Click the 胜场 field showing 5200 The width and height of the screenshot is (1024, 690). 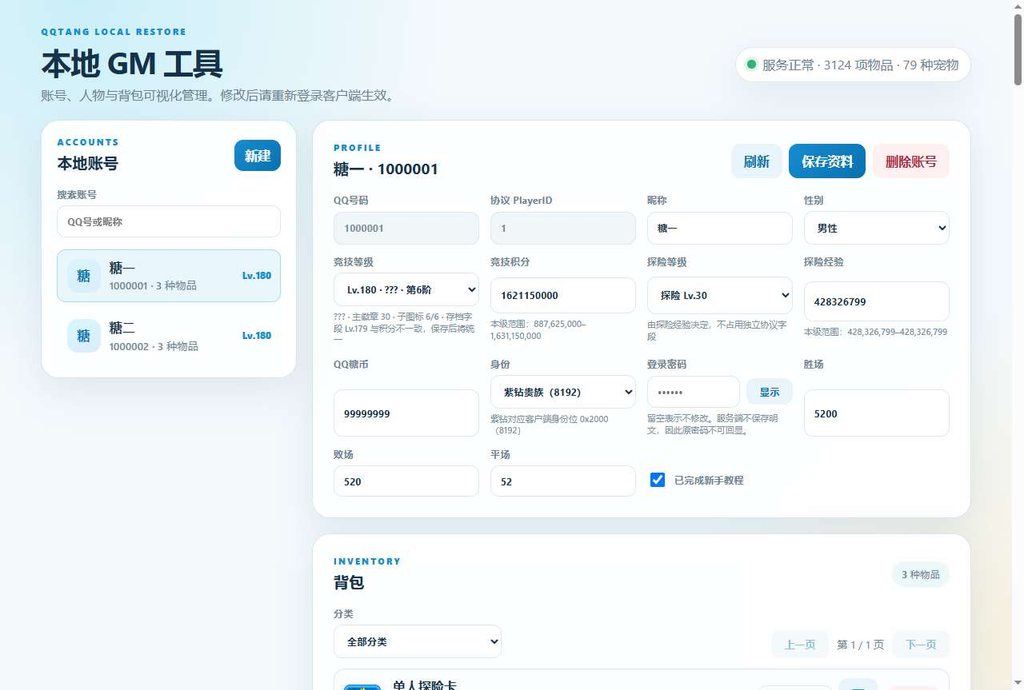coord(876,413)
